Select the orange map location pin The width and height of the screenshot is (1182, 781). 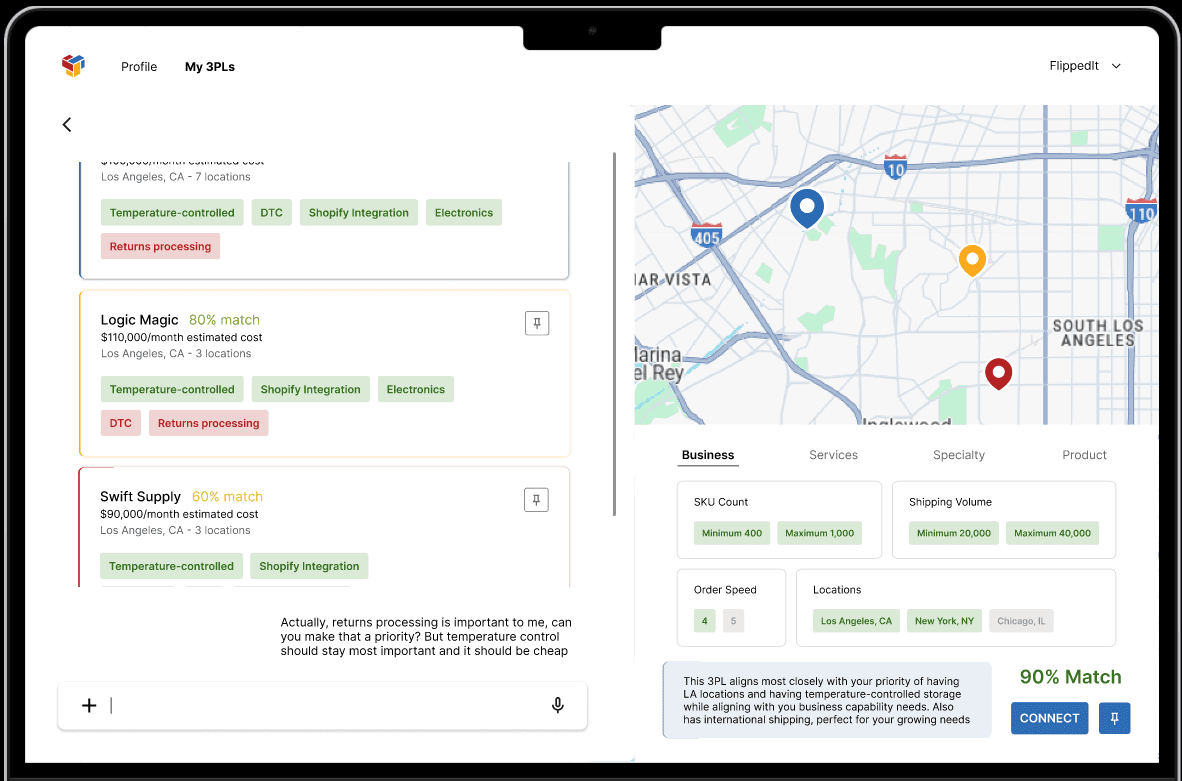(972, 261)
